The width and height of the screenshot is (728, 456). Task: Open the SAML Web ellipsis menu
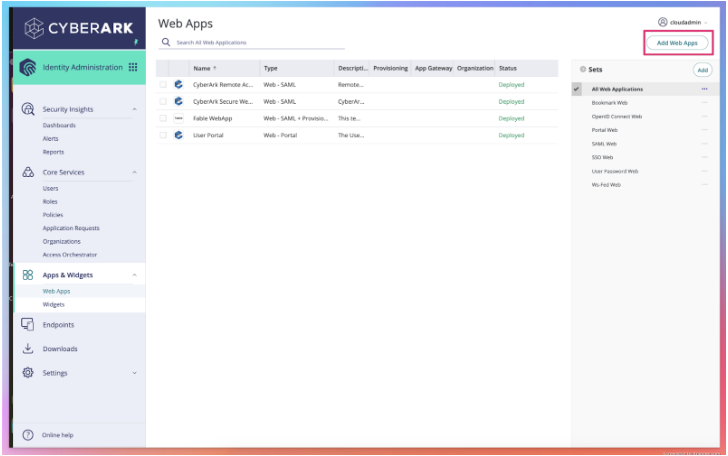[x=704, y=143]
